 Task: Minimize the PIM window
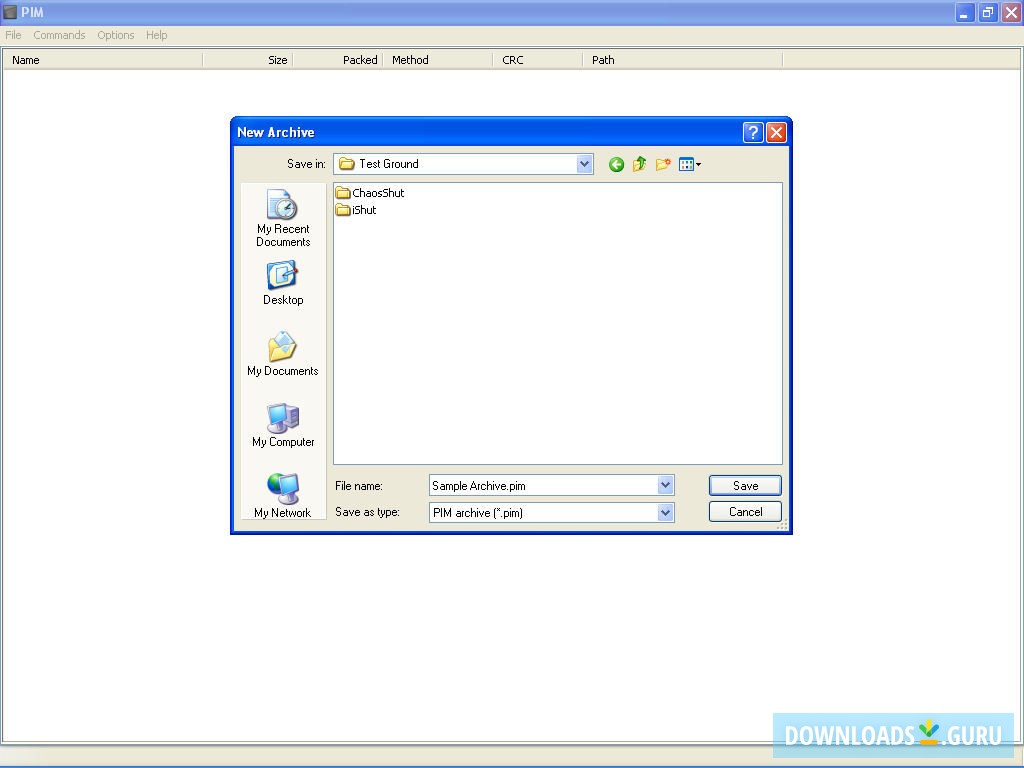965,12
